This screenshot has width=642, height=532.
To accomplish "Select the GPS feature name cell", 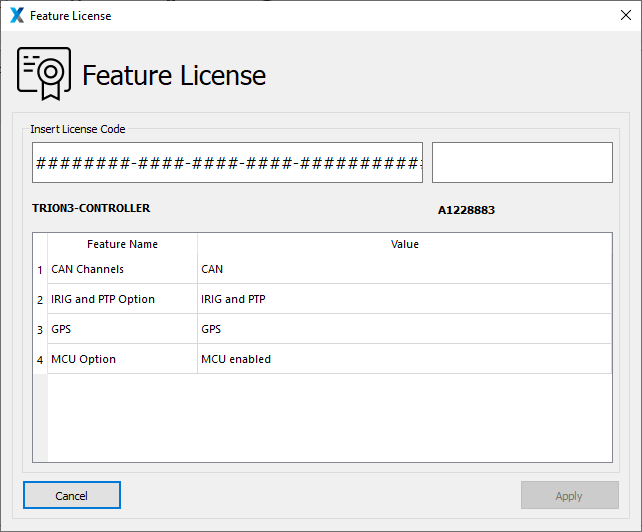I will (122, 329).
